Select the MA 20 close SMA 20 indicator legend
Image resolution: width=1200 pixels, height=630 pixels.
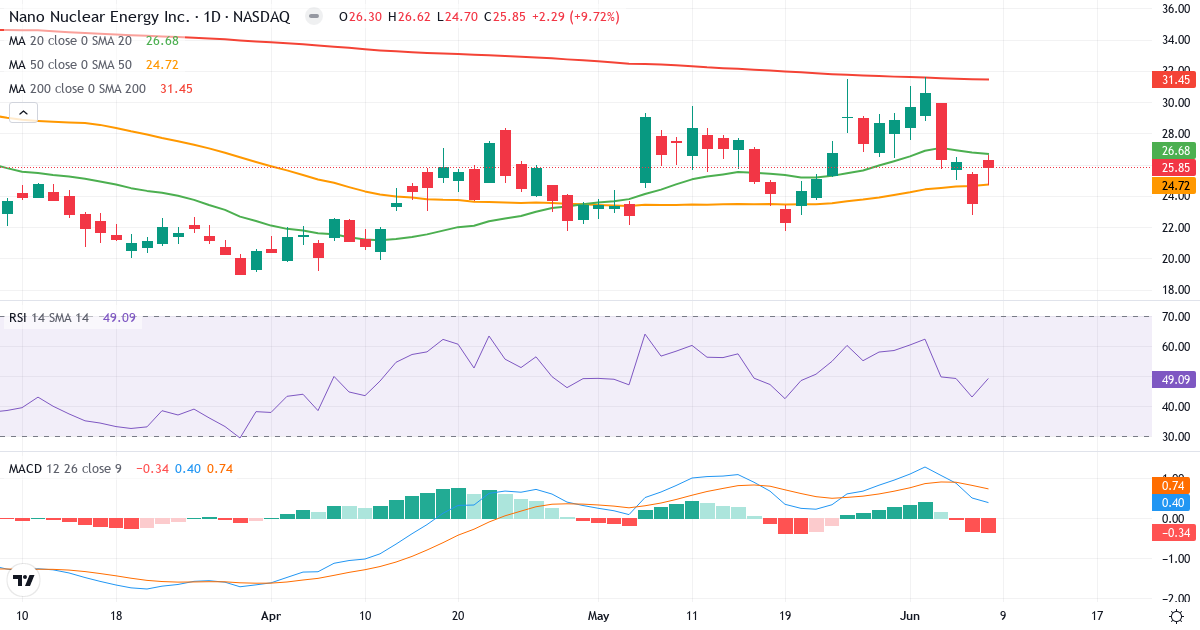pos(94,41)
